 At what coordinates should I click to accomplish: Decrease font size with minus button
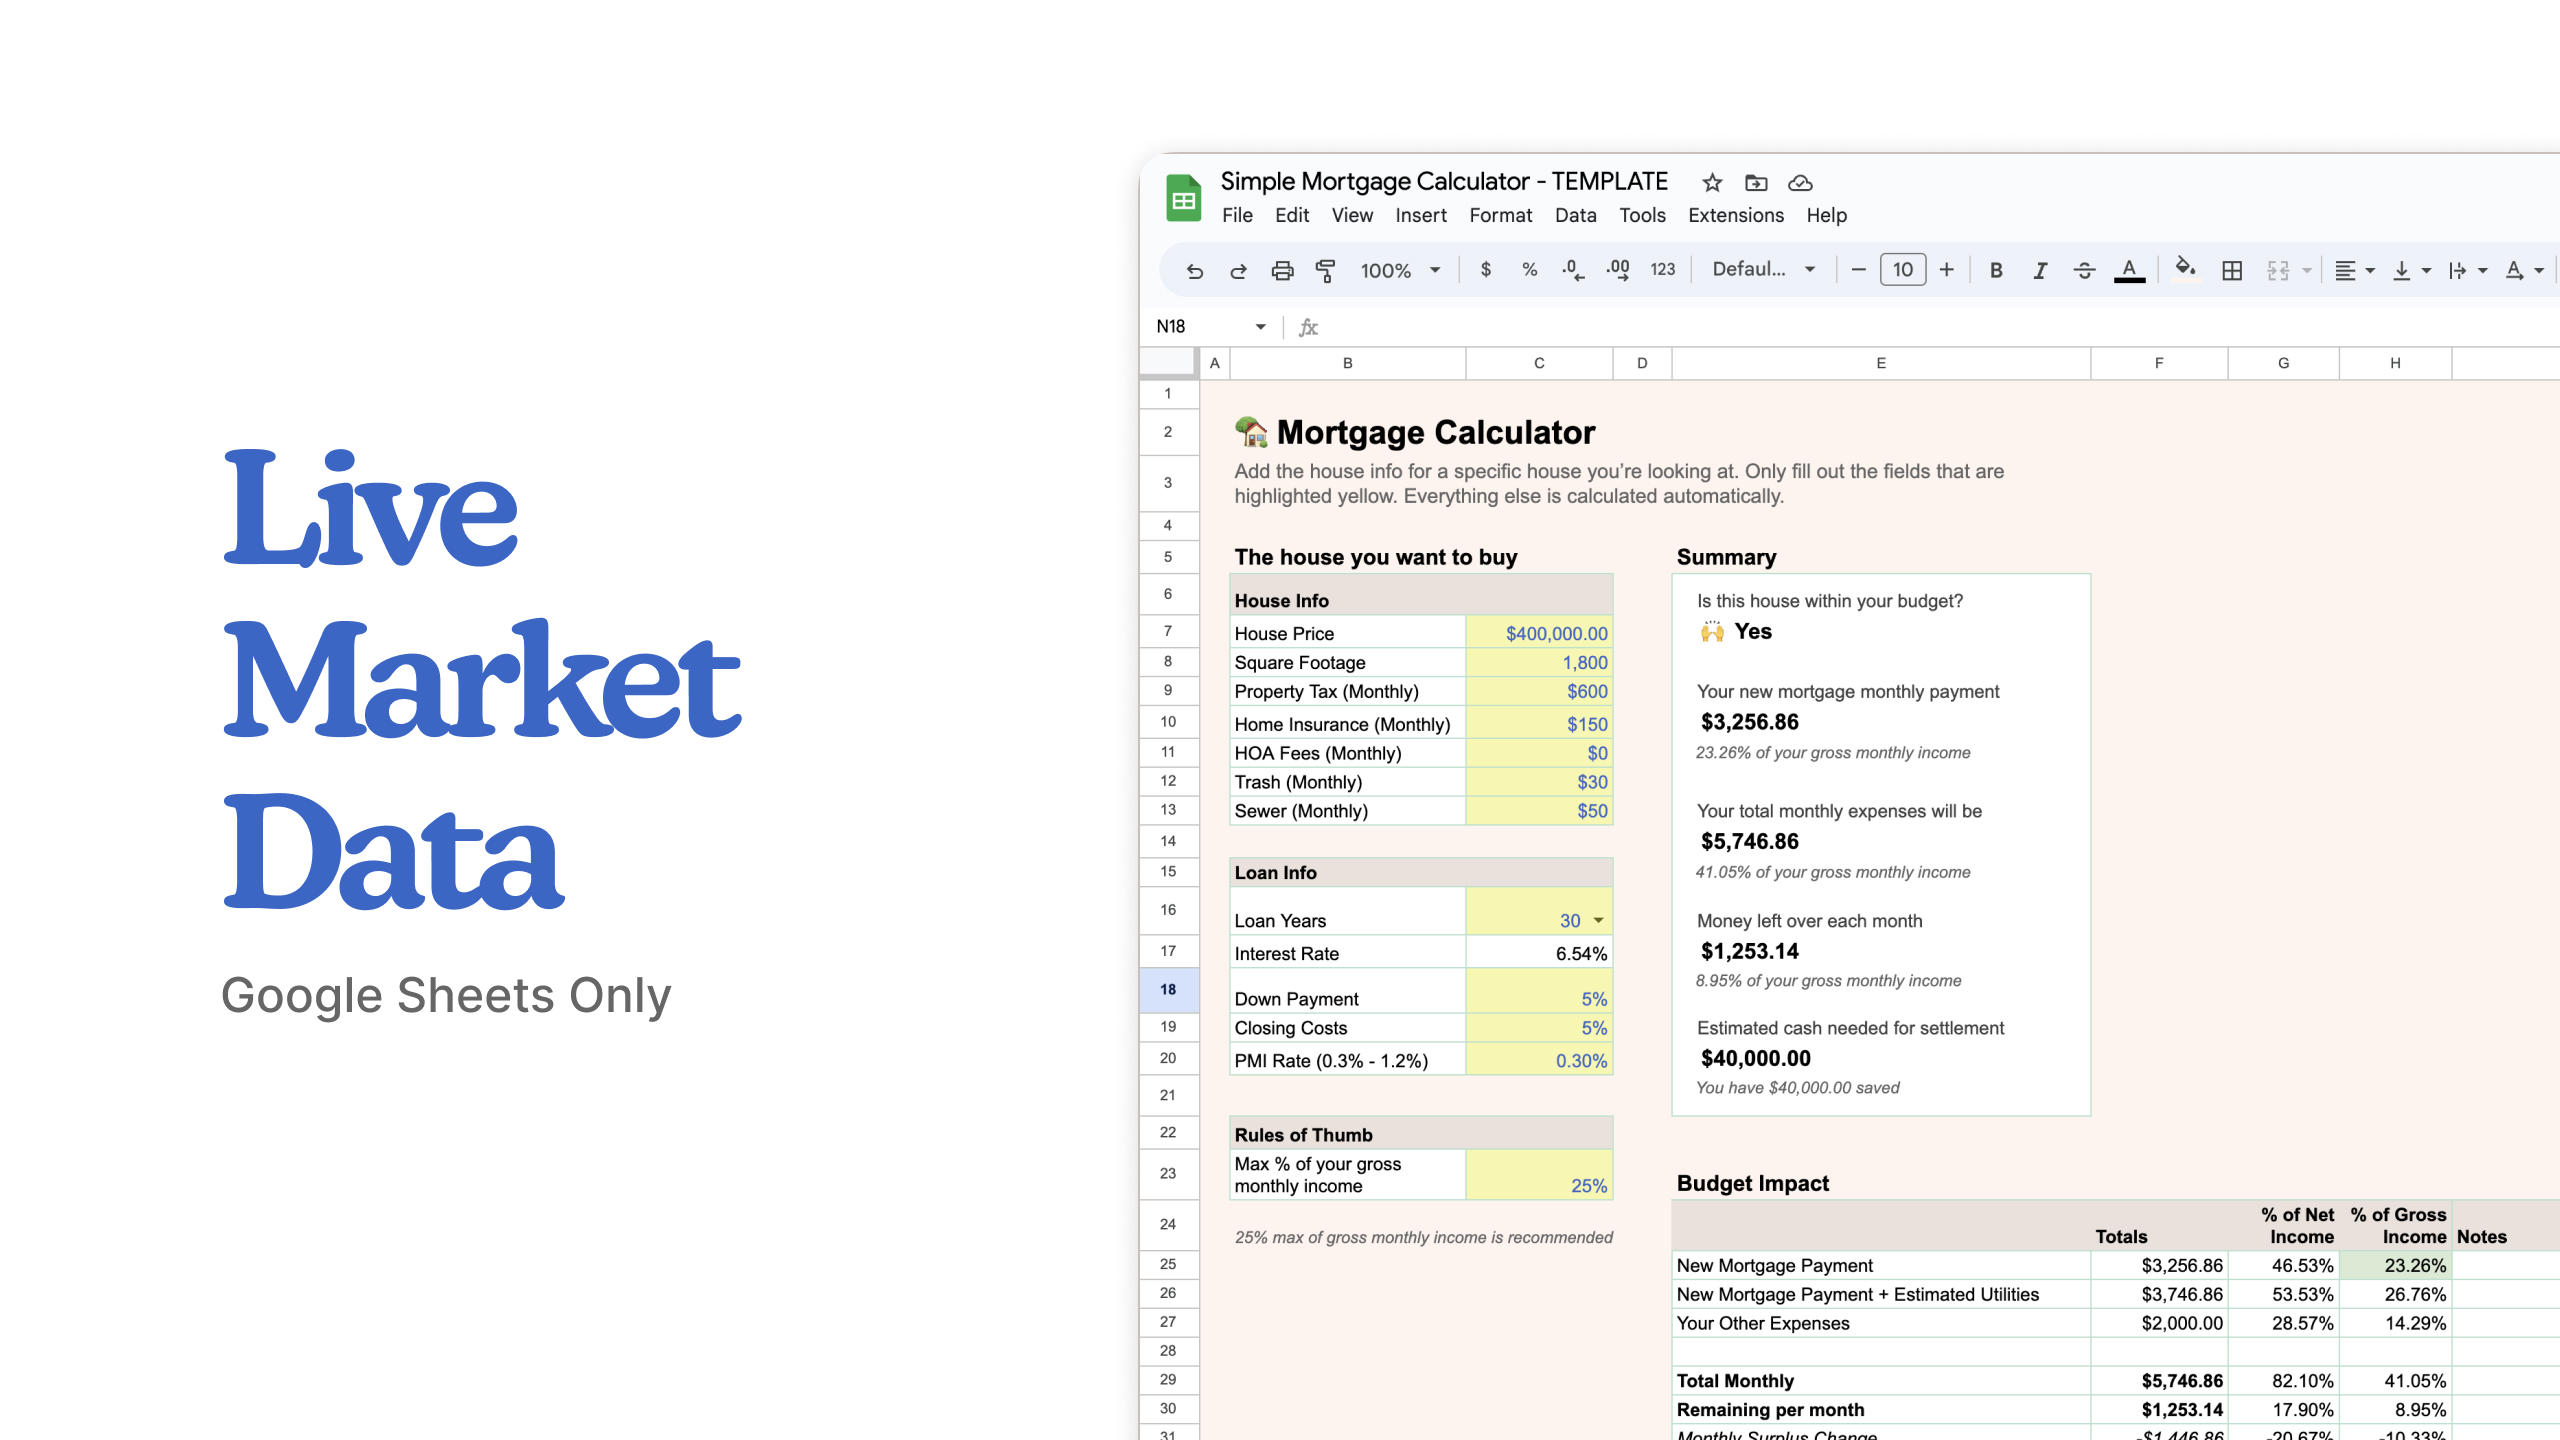[x=1858, y=269]
